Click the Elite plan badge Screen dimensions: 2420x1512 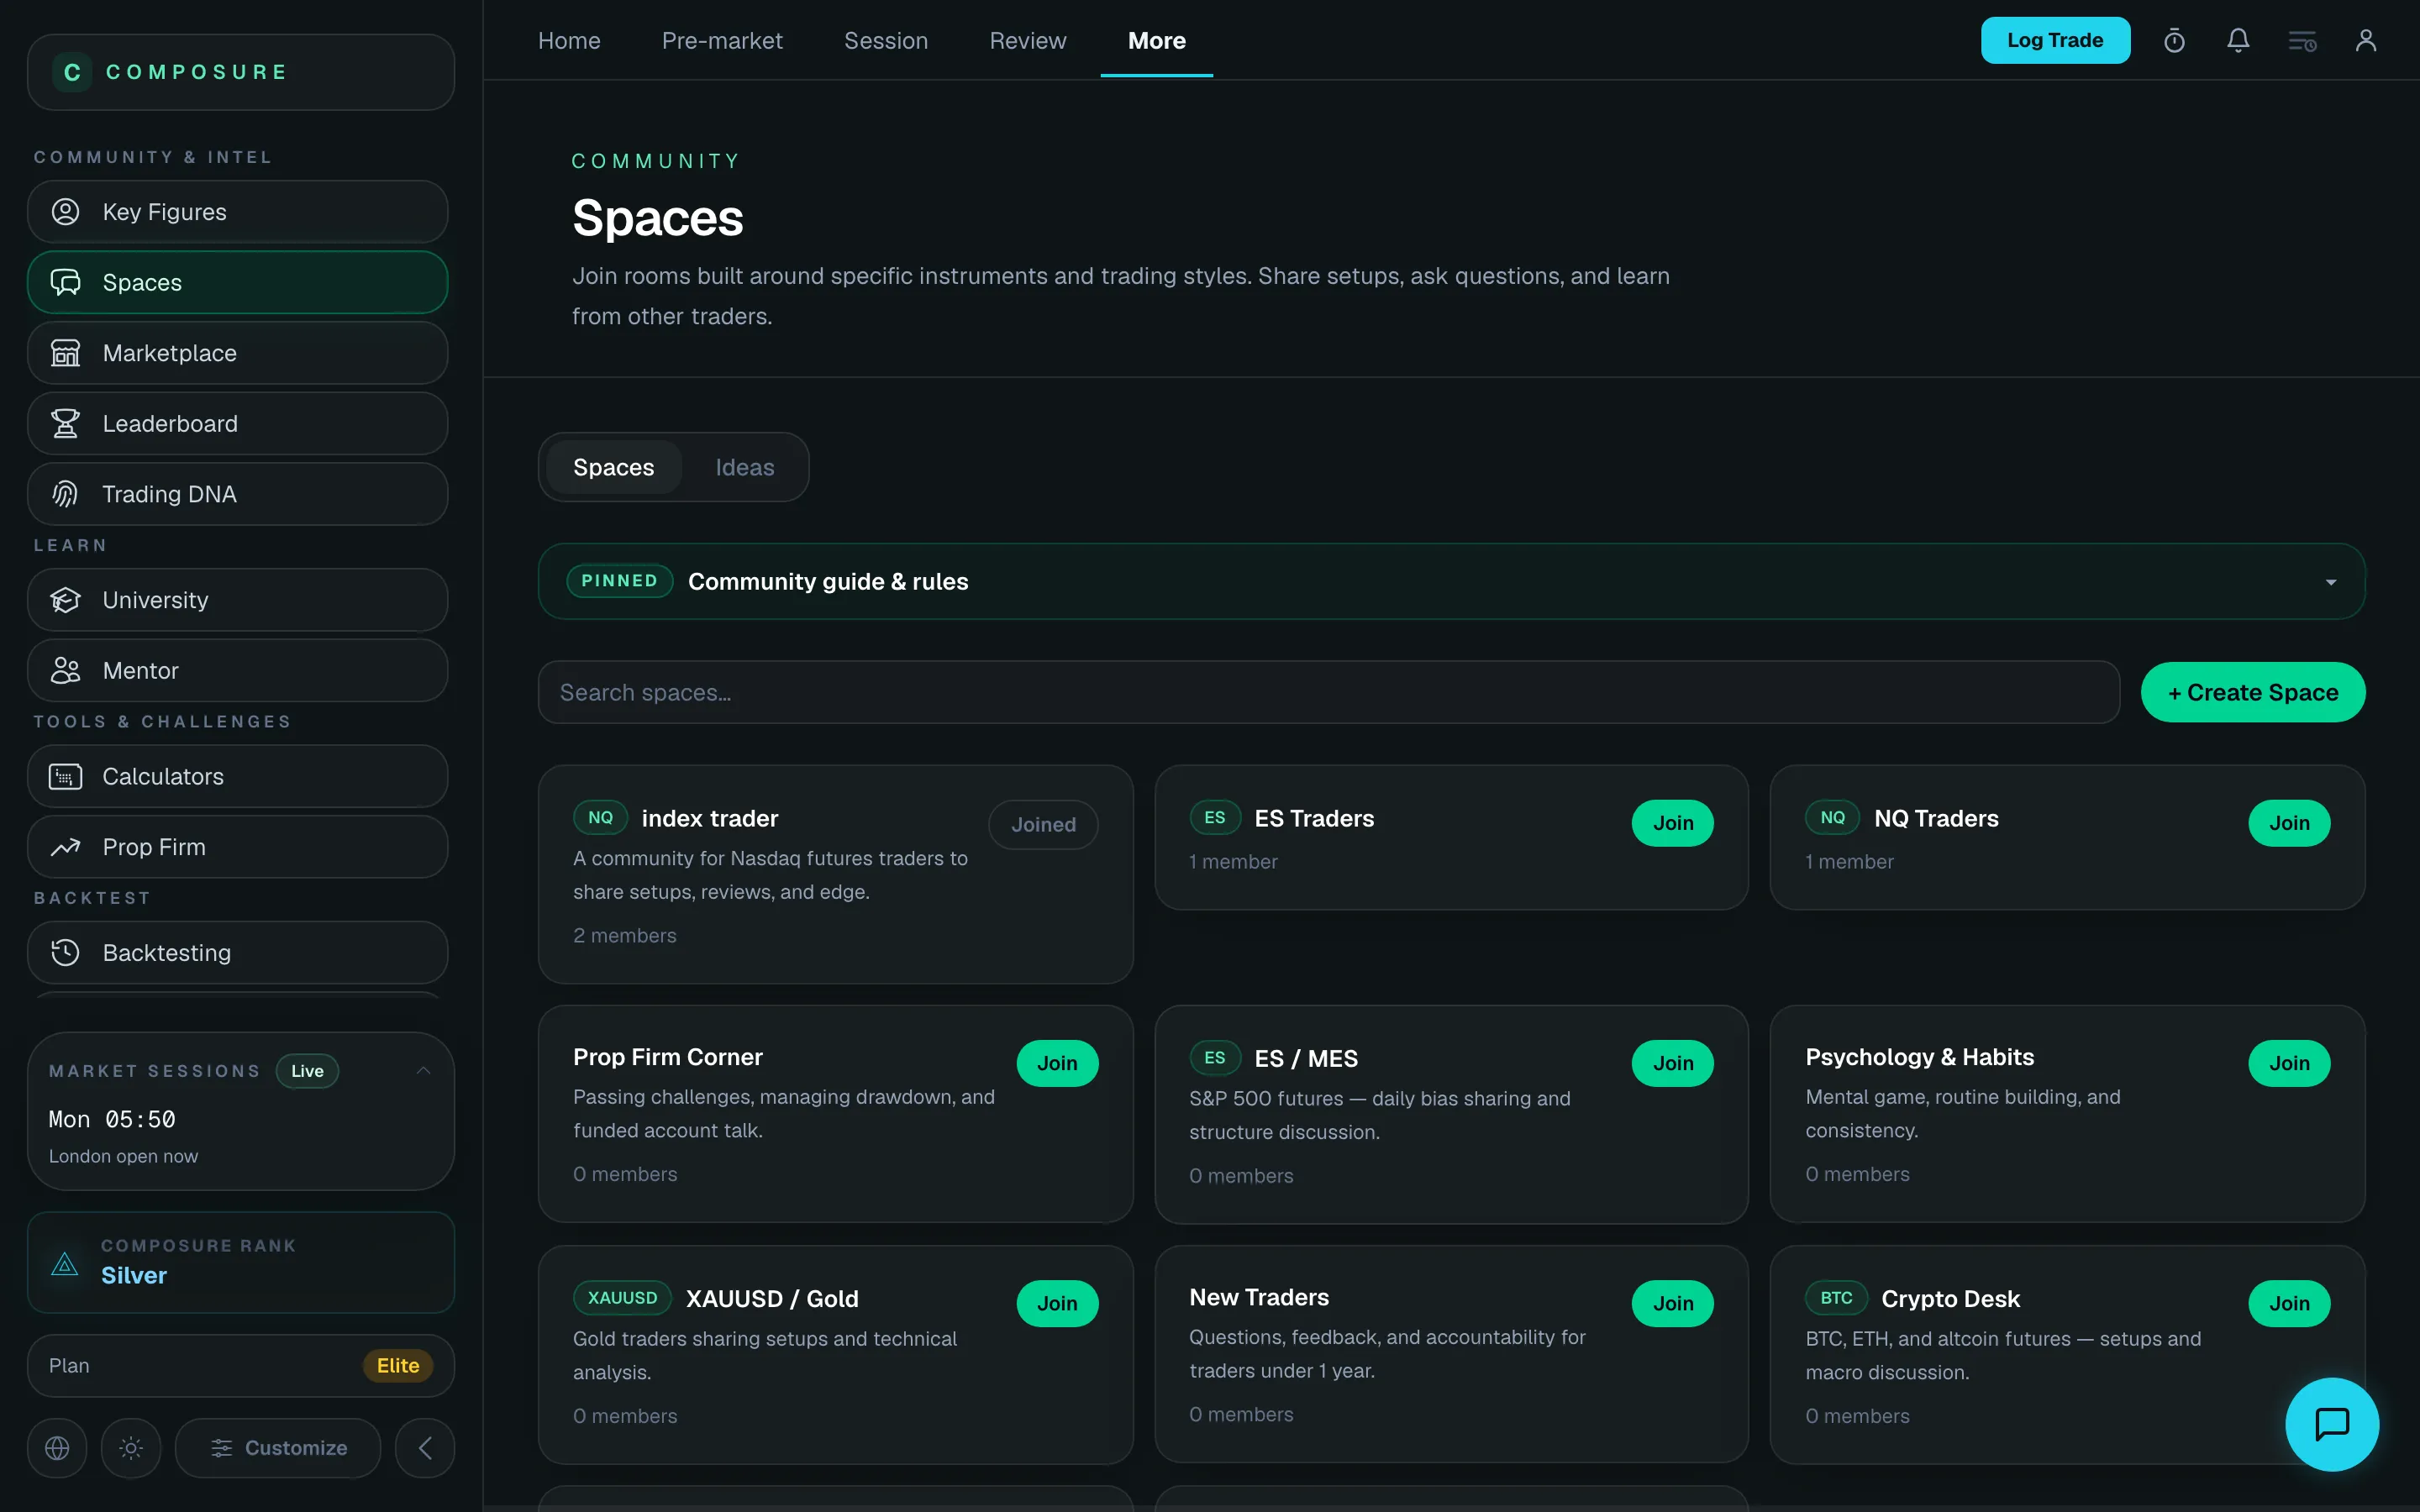(x=398, y=1365)
